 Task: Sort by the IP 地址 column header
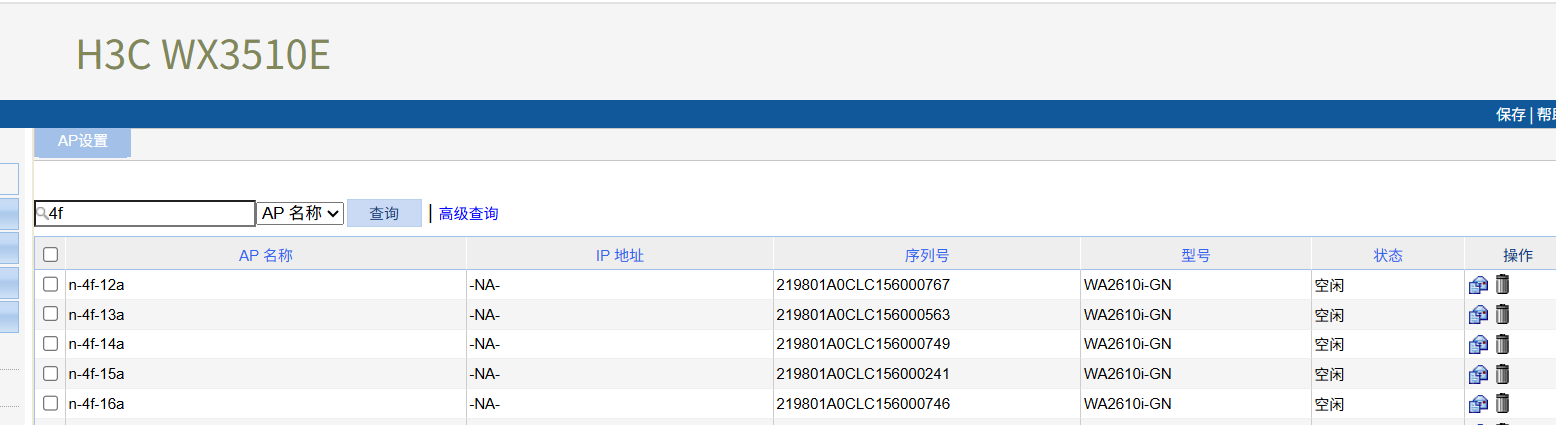(x=620, y=255)
